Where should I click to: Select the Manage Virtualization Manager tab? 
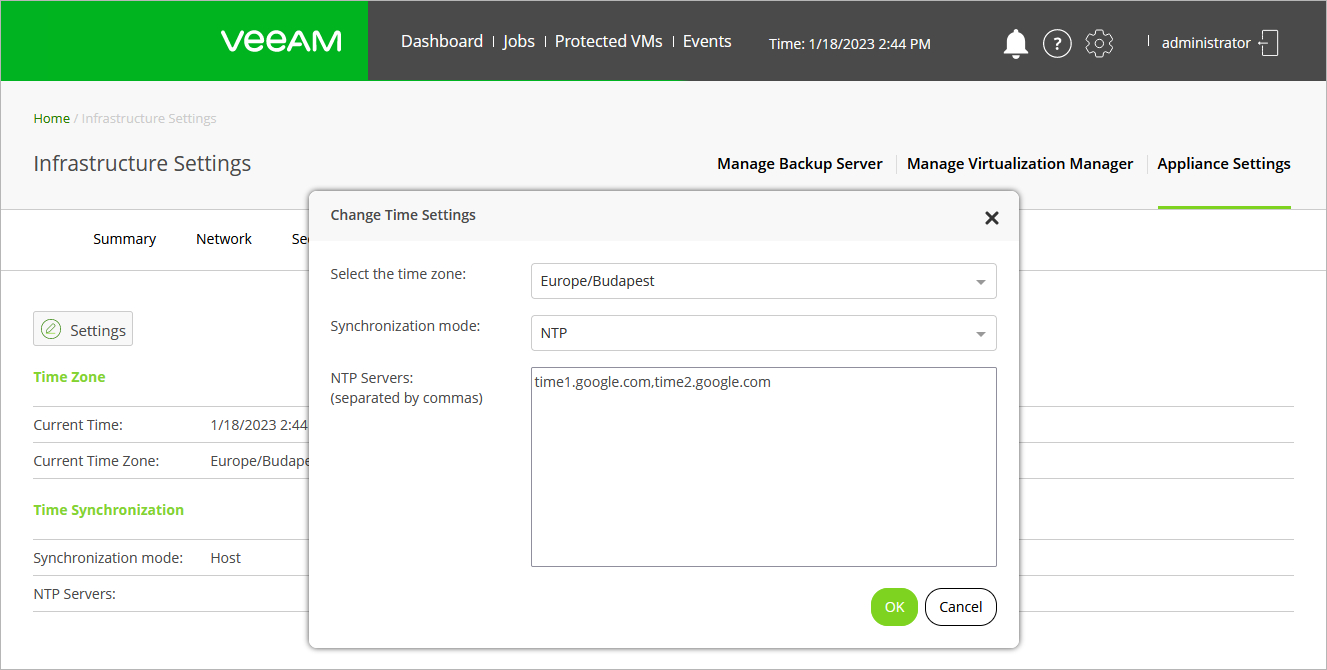pos(1019,164)
